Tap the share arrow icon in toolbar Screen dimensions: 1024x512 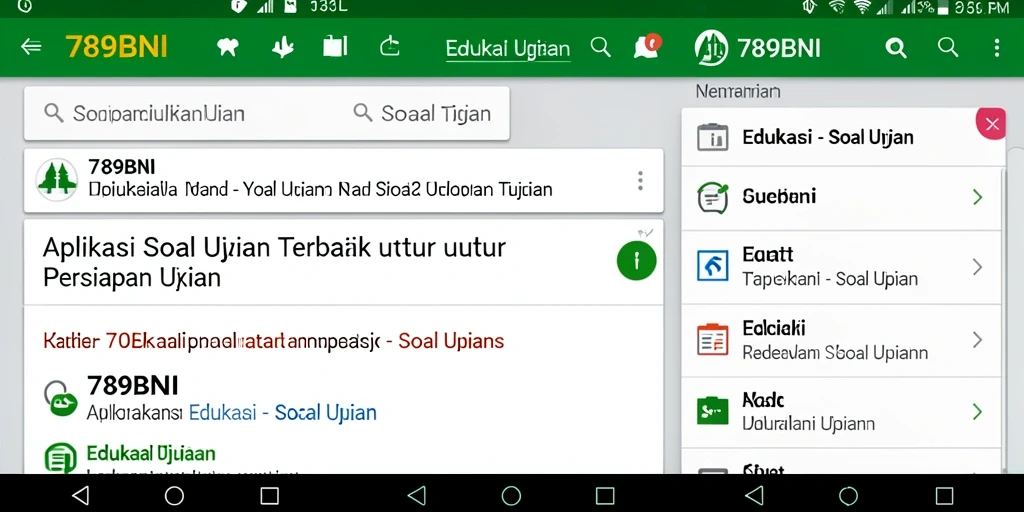pyautogui.click(x=389, y=46)
